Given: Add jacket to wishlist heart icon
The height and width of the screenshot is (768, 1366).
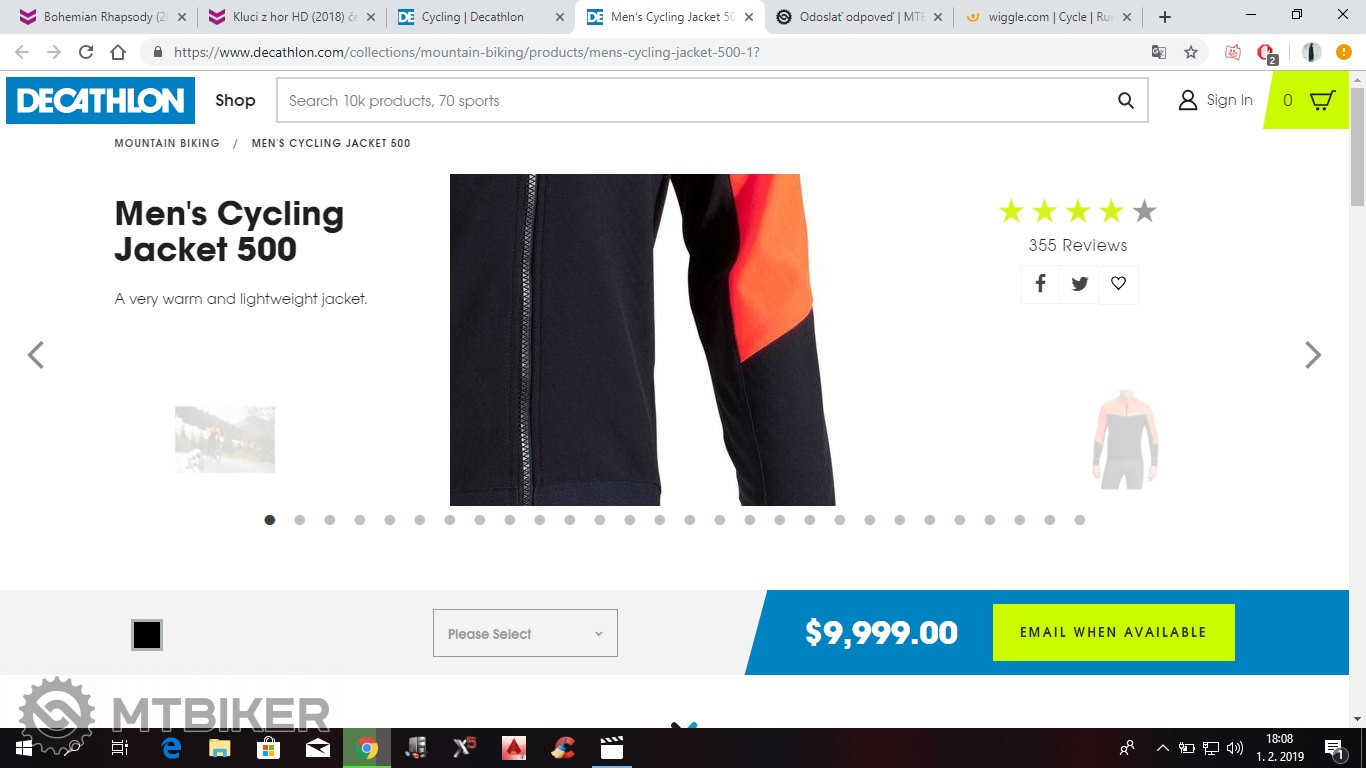Looking at the screenshot, I should click(1118, 284).
